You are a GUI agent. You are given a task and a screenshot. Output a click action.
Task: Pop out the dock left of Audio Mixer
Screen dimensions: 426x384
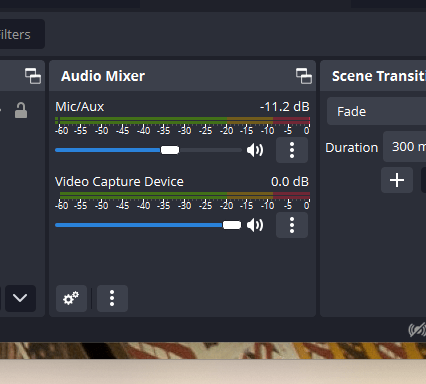(33, 76)
